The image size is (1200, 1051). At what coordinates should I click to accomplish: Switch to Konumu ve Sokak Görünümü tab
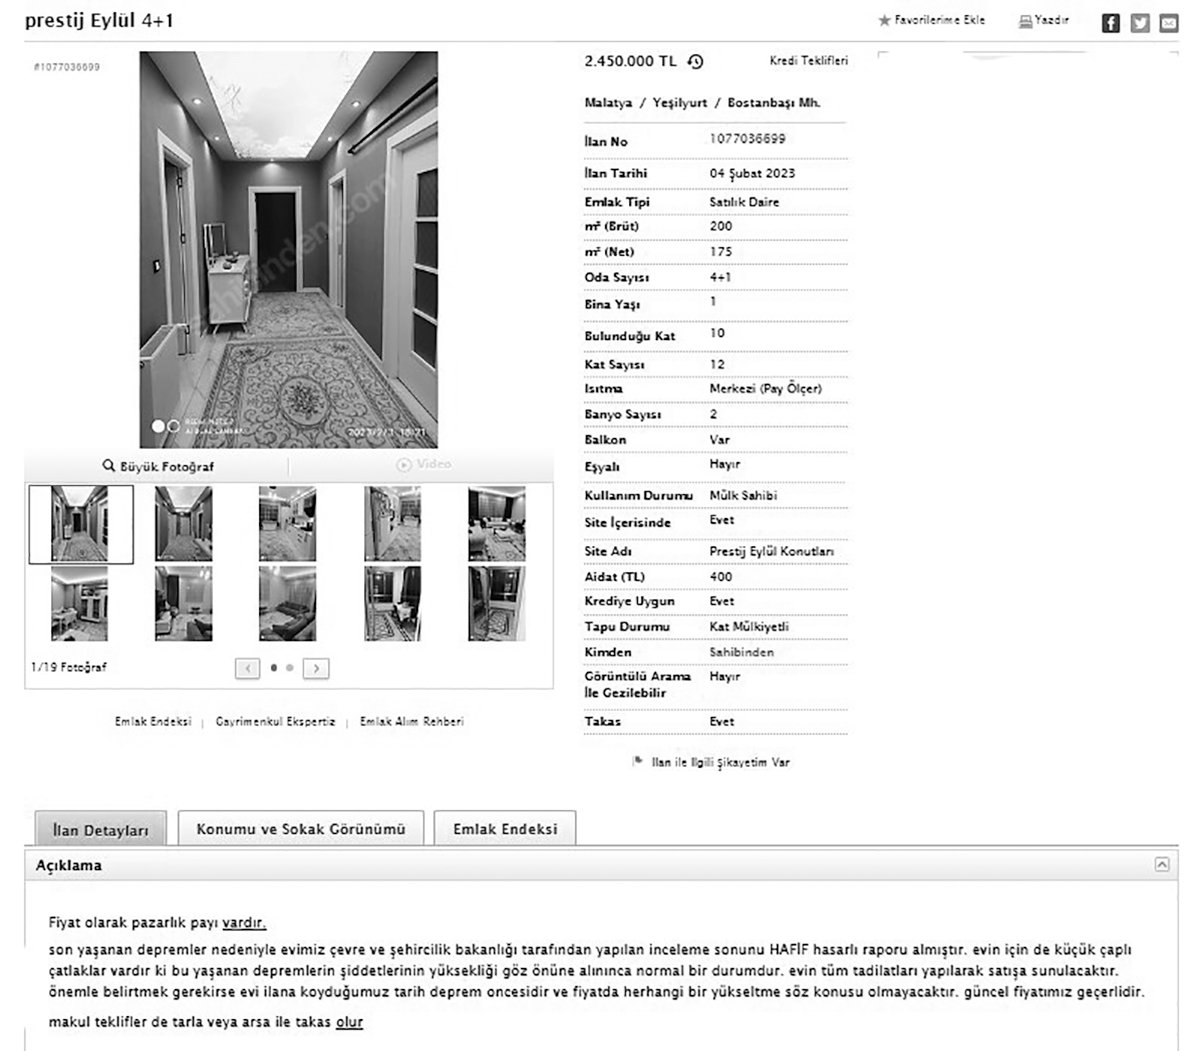[x=300, y=829]
